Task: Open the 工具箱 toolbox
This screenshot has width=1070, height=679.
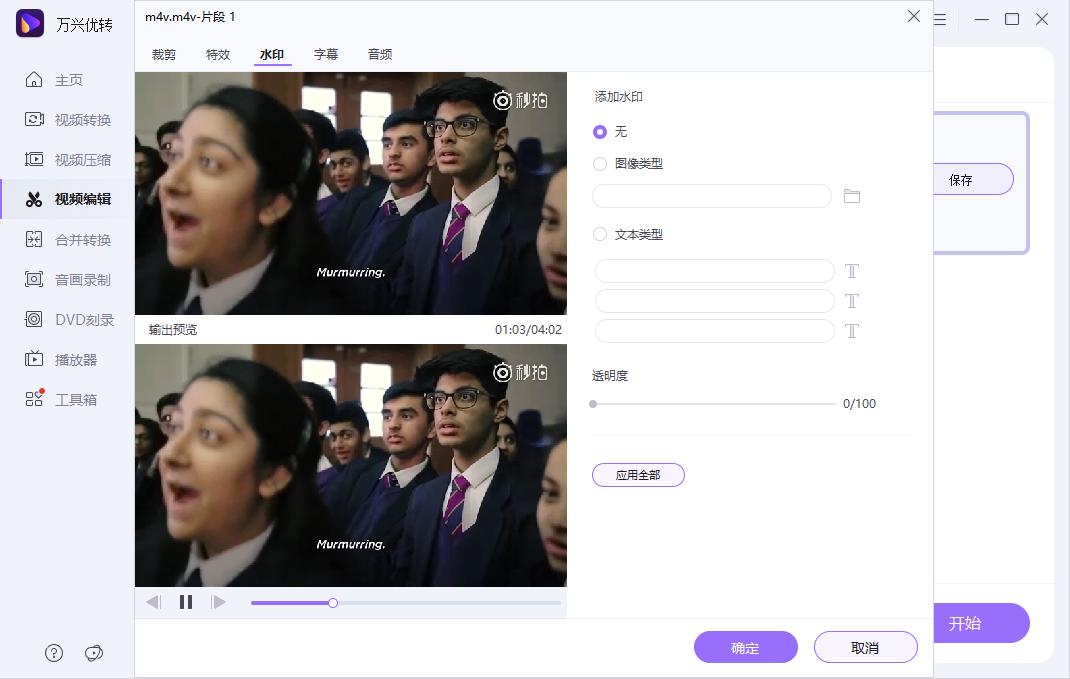Action: (x=75, y=399)
